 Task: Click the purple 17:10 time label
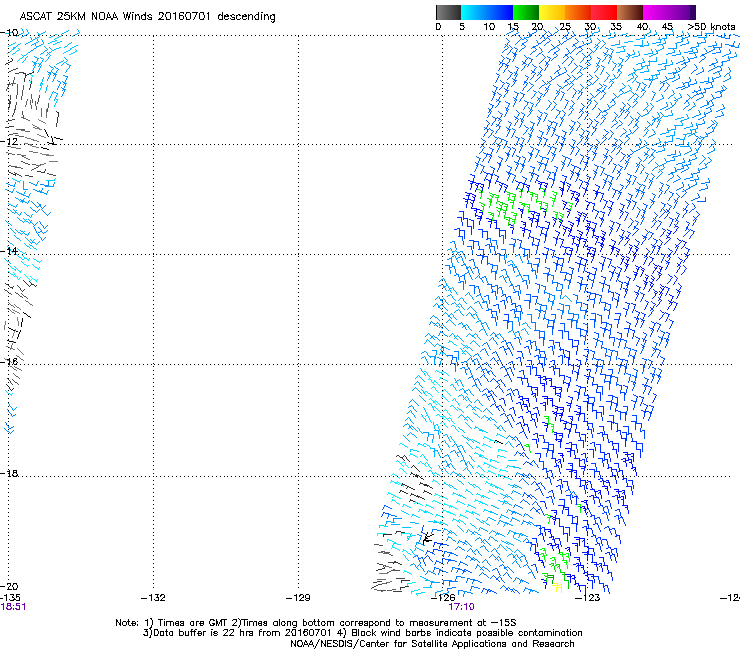461,607
